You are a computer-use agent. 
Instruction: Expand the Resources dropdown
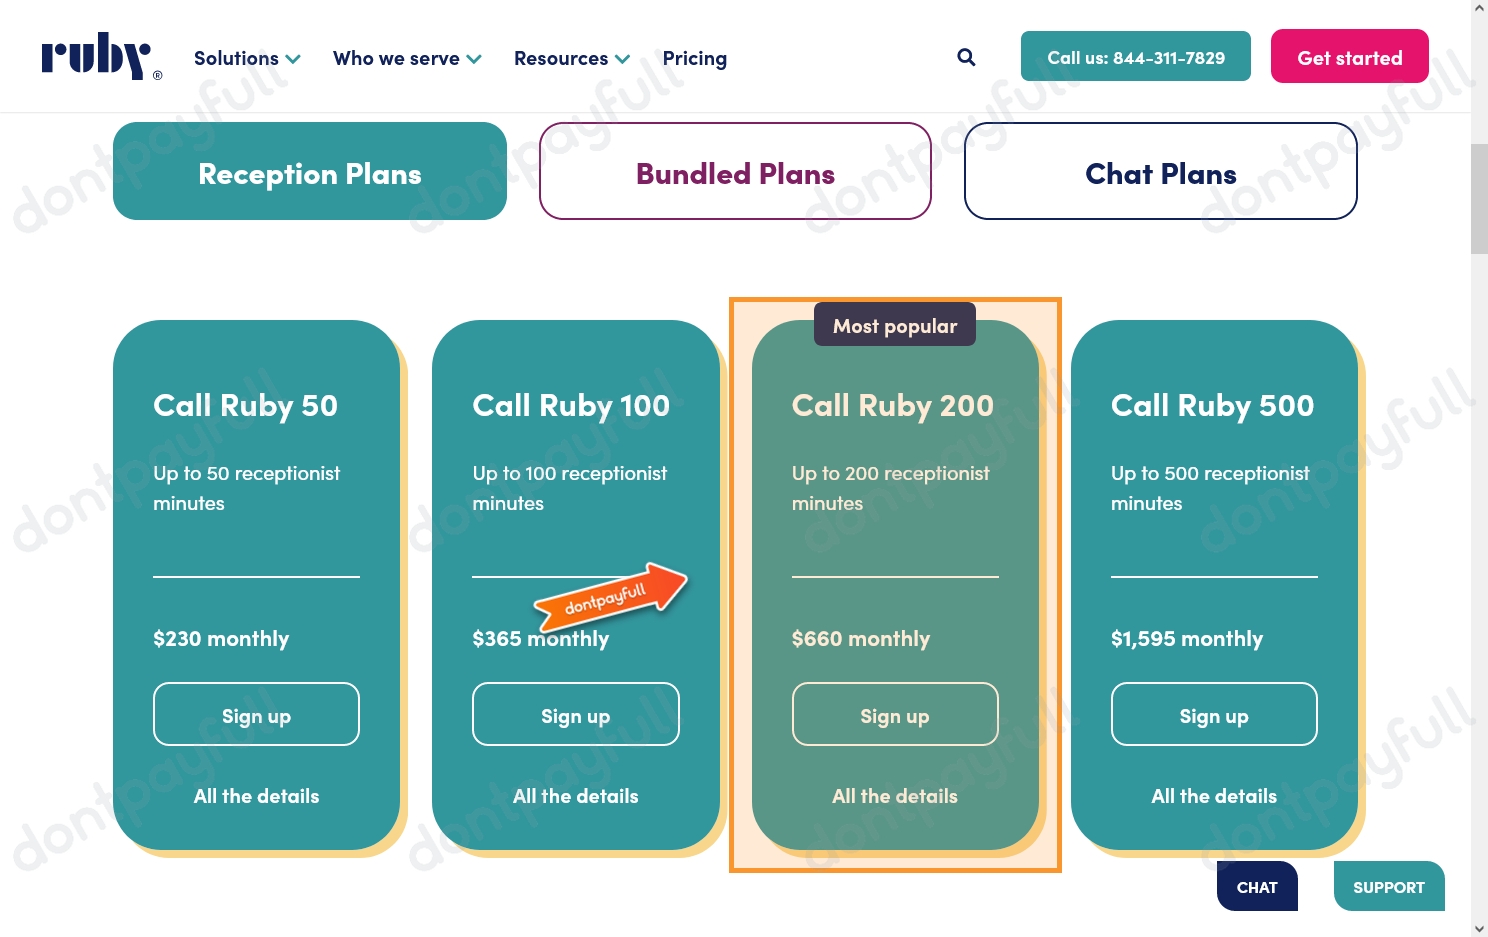tap(570, 58)
